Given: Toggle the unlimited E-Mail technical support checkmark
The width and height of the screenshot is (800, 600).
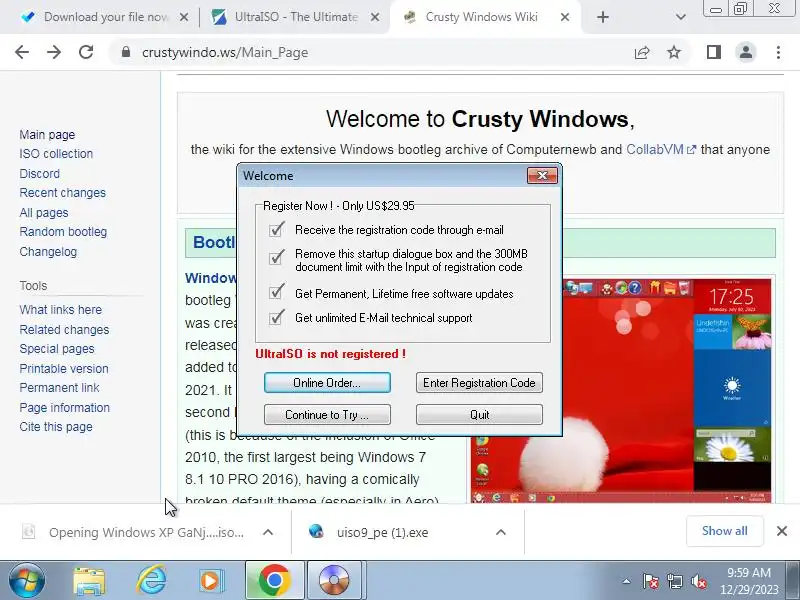Looking at the screenshot, I should tap(276, 317).
